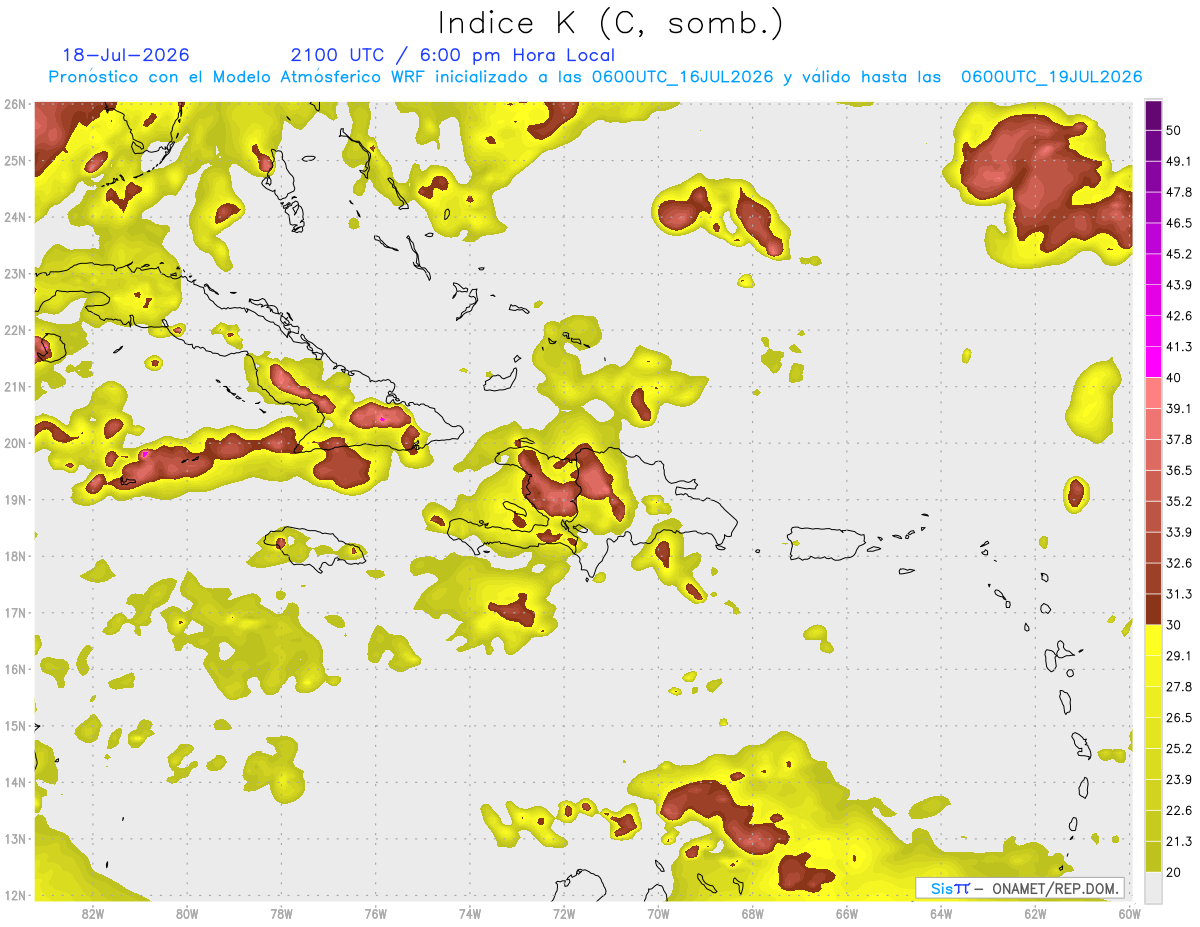
Task: Pick the 76W longitude axis label
Action: [375, 913]
